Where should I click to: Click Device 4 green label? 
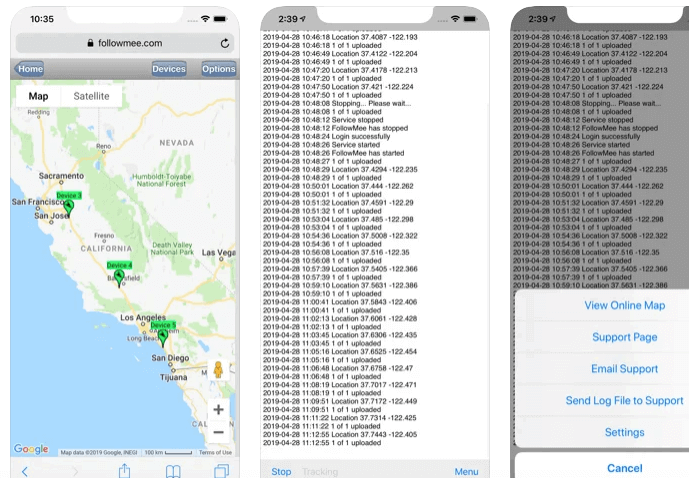tap(119, 265)
